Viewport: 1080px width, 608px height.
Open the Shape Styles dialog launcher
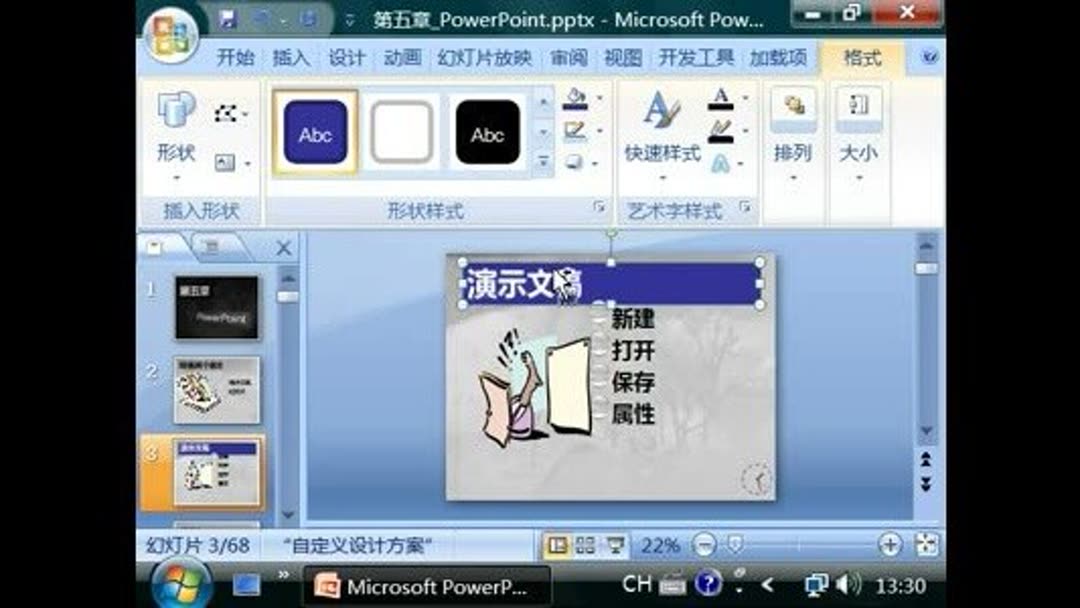coord(598,205)
